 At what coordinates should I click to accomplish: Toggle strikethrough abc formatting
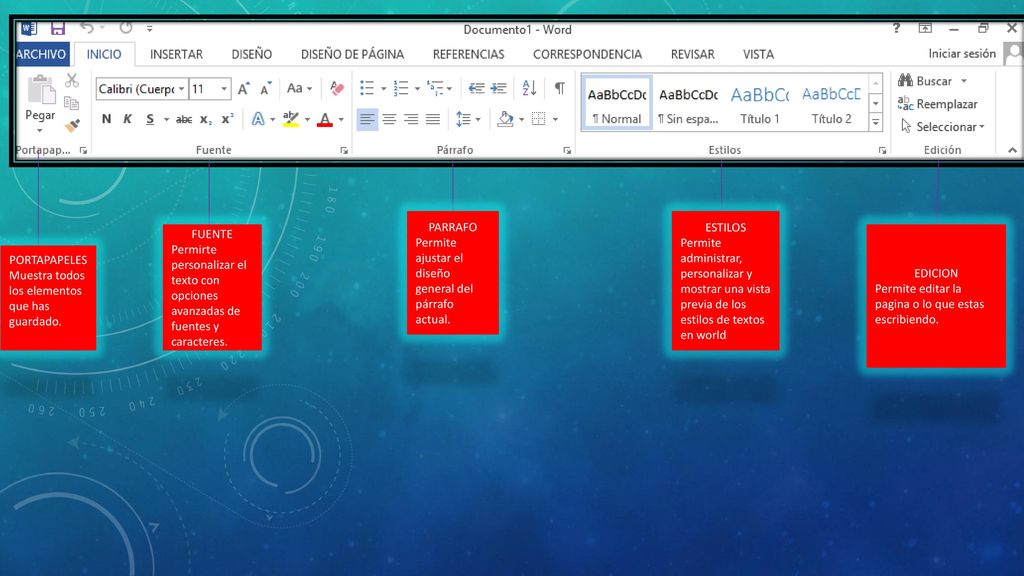[184, 119]
